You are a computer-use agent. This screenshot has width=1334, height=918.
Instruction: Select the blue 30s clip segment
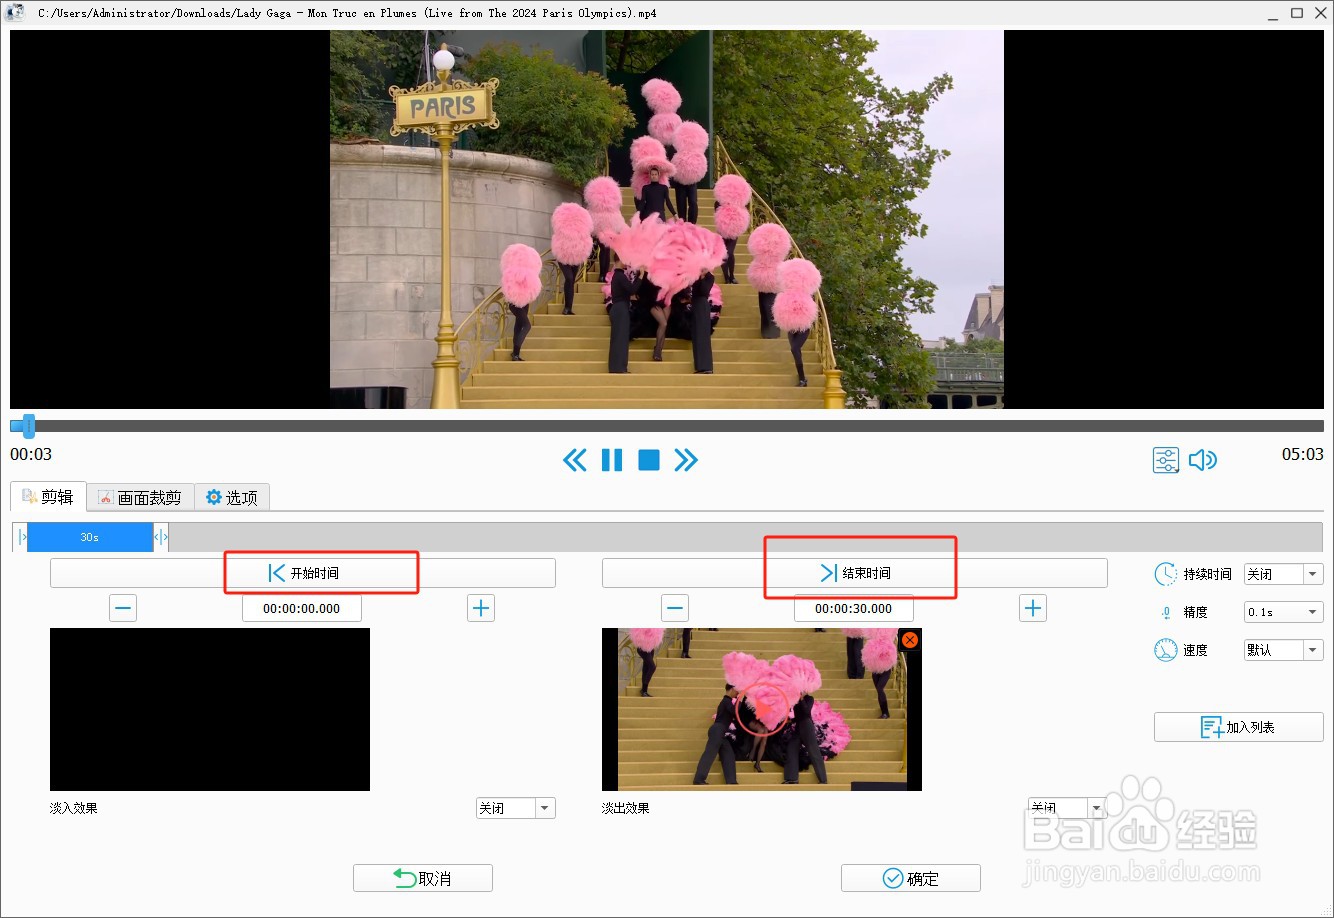(90, 537)
